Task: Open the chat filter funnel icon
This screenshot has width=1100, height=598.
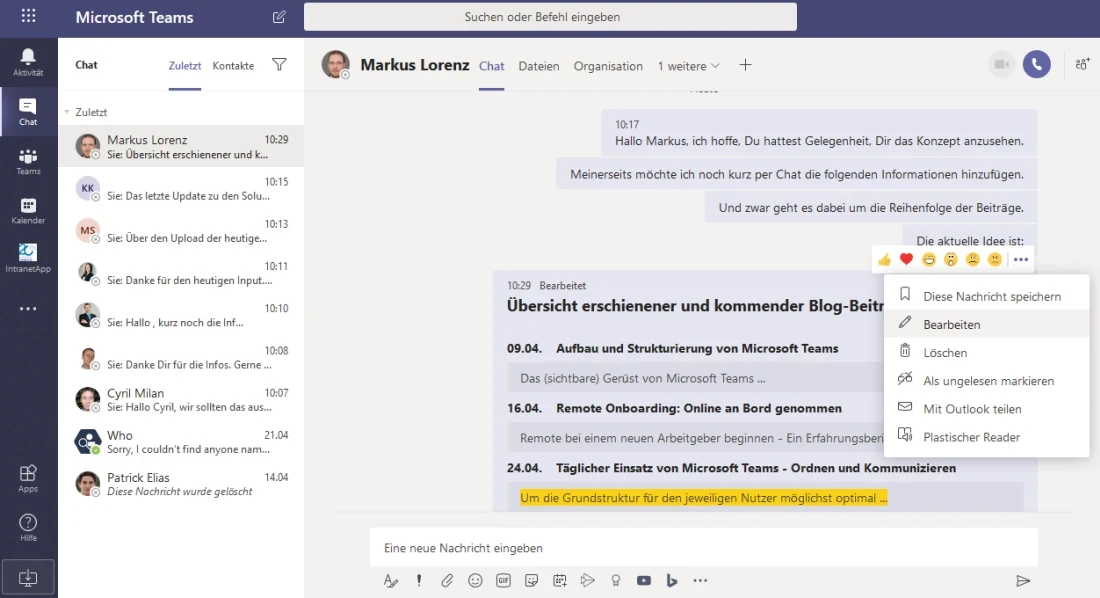Action: [x=279, y=65]
